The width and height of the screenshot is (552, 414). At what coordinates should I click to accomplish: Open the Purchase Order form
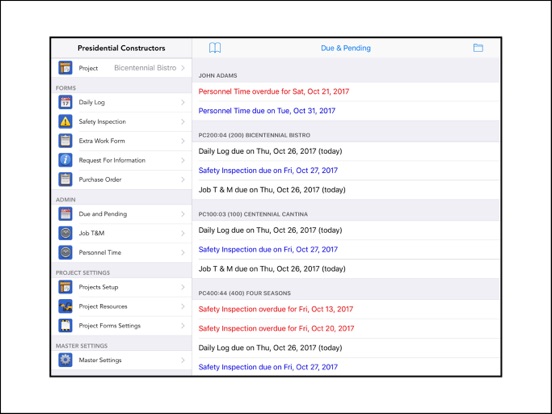(x=122, y=180)
